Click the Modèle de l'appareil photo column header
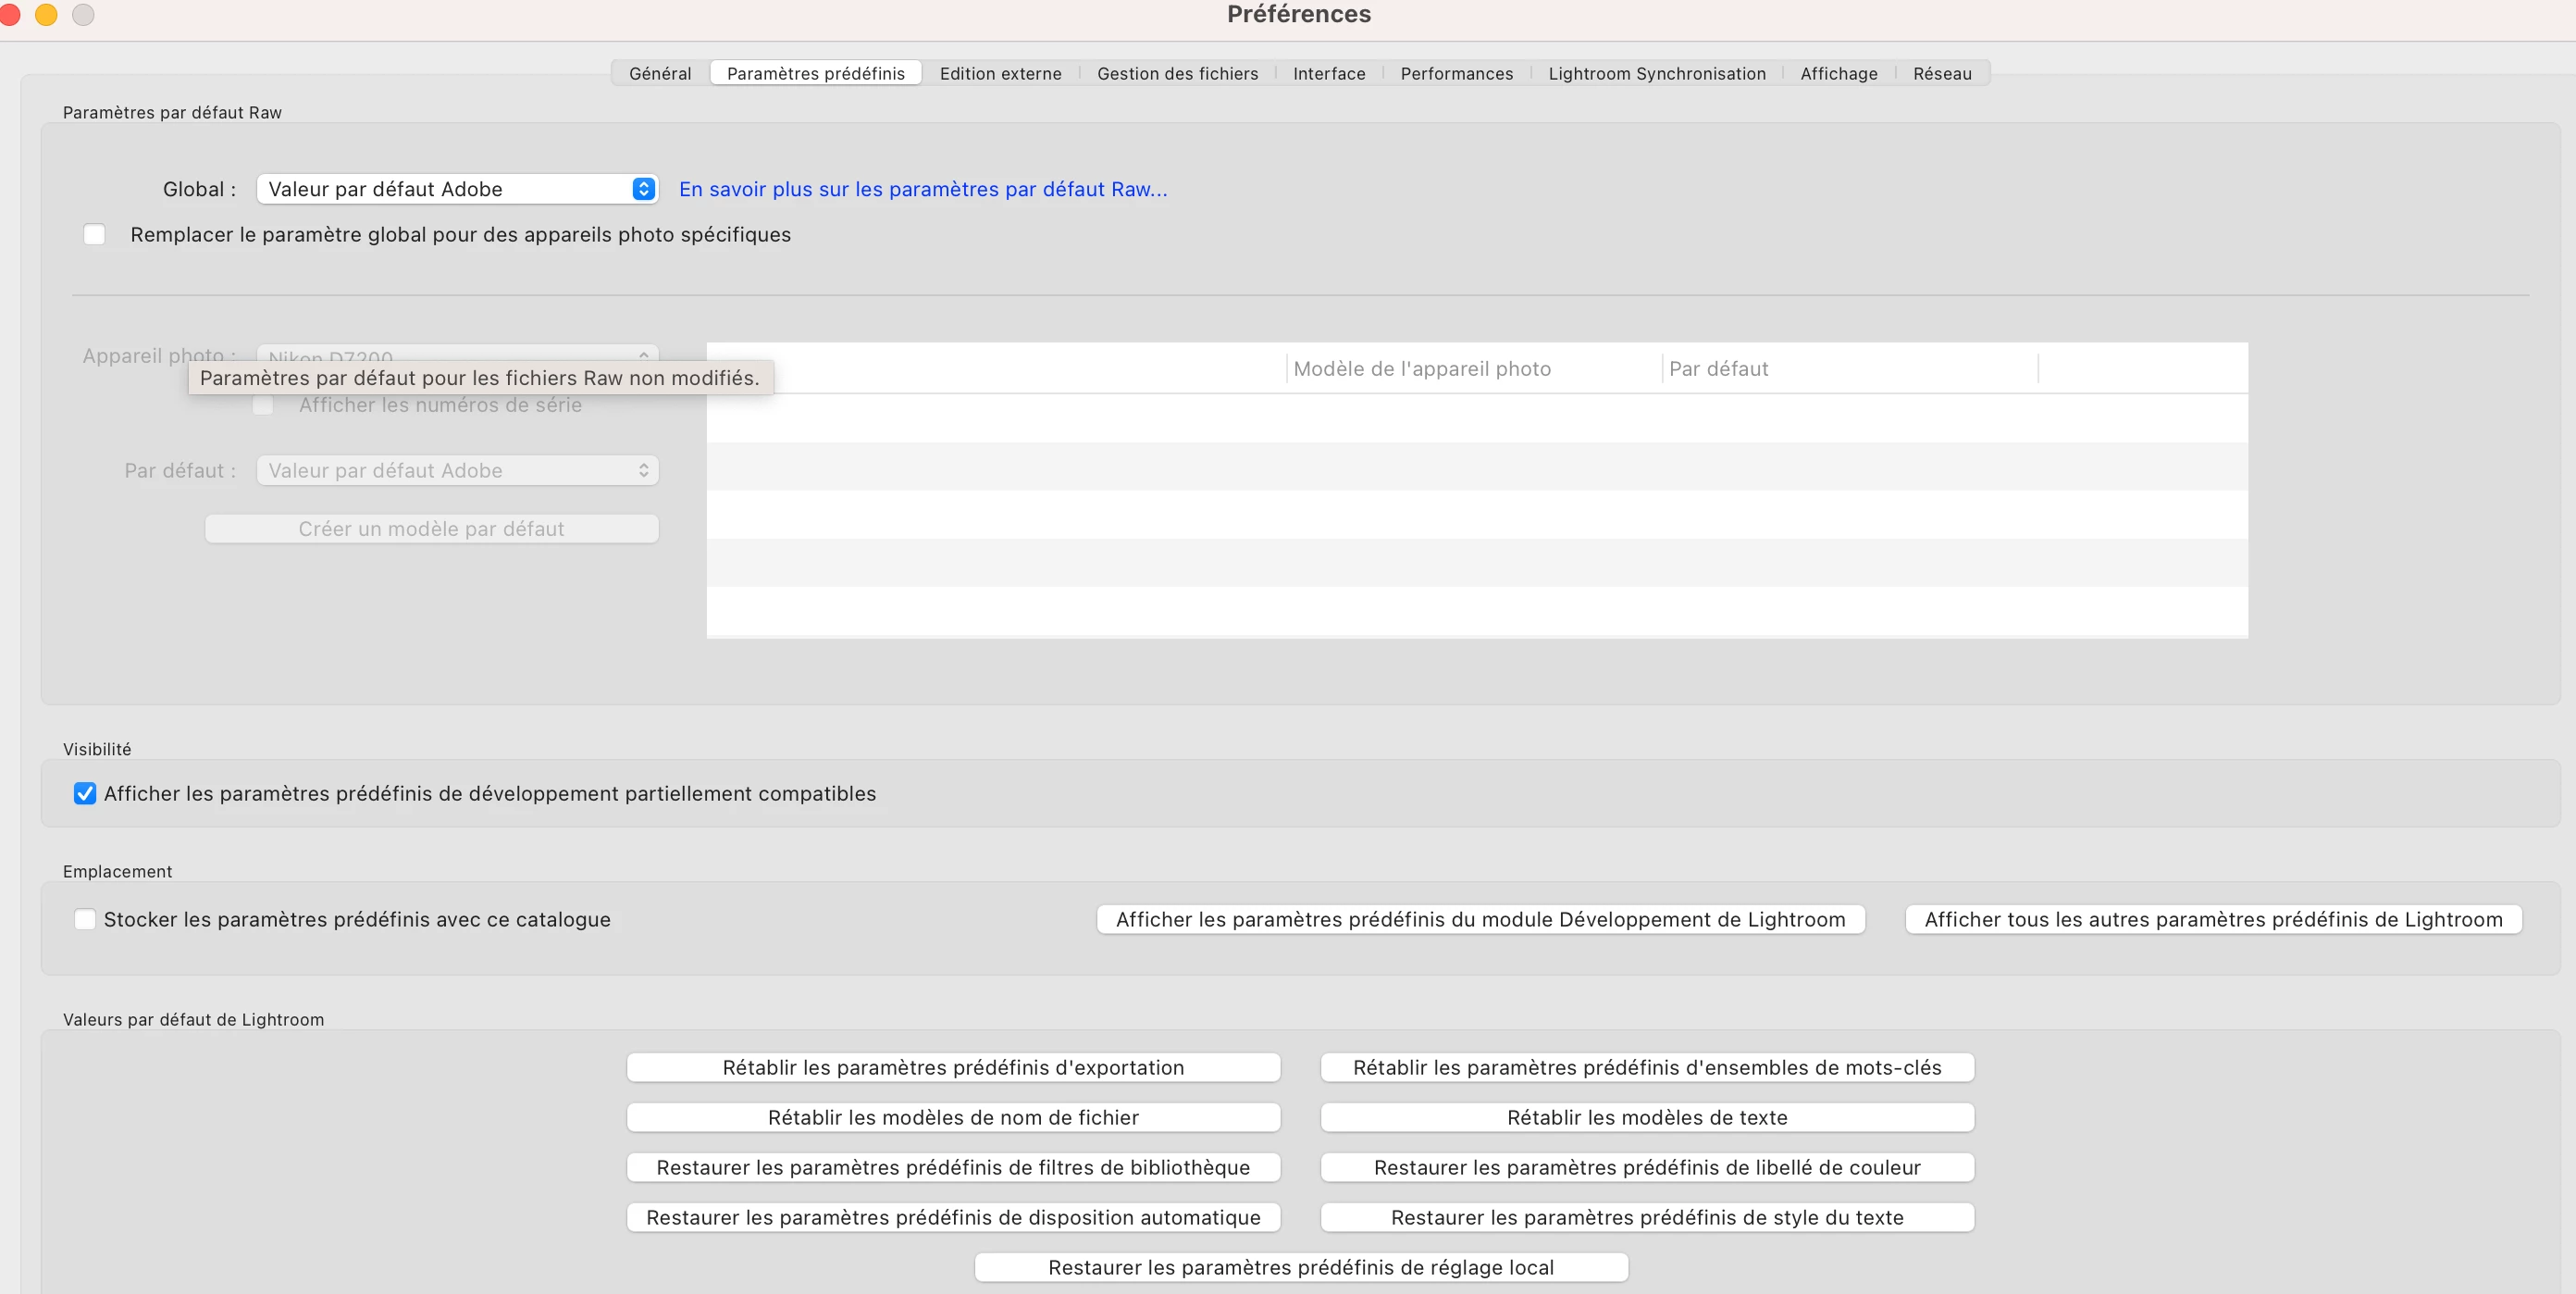The width and height of the screenshot is (2576, 1294). point(1421,369)
